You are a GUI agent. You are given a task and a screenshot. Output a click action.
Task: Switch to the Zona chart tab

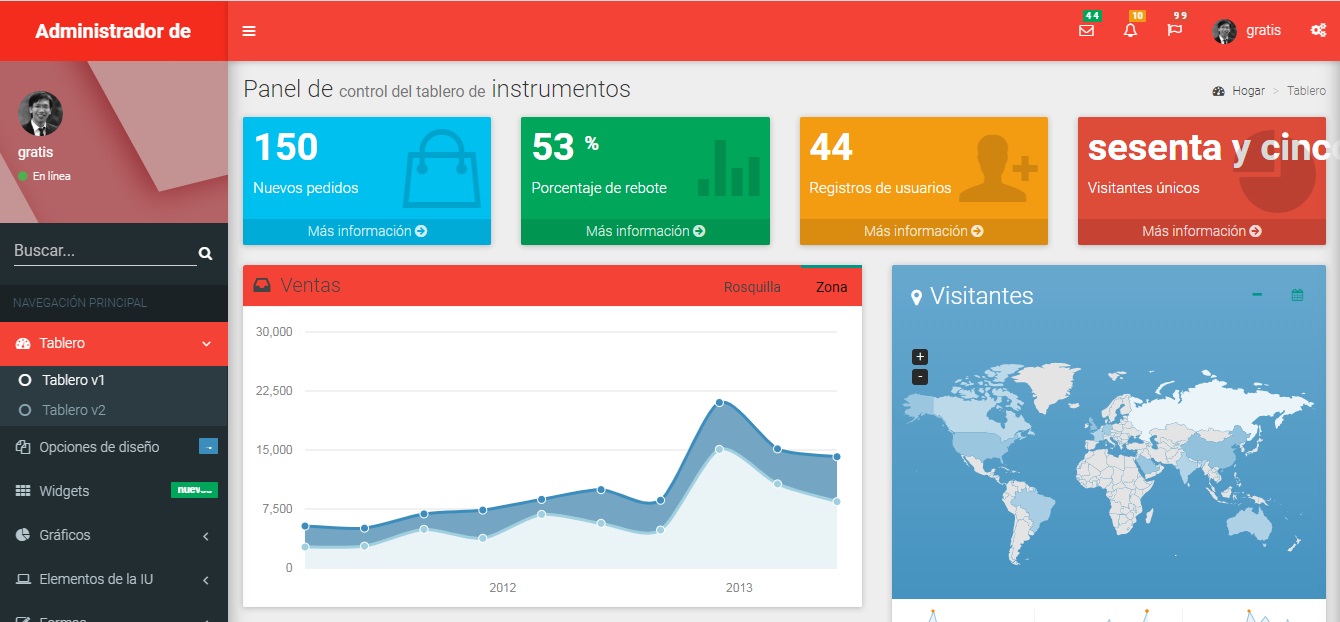831,287
